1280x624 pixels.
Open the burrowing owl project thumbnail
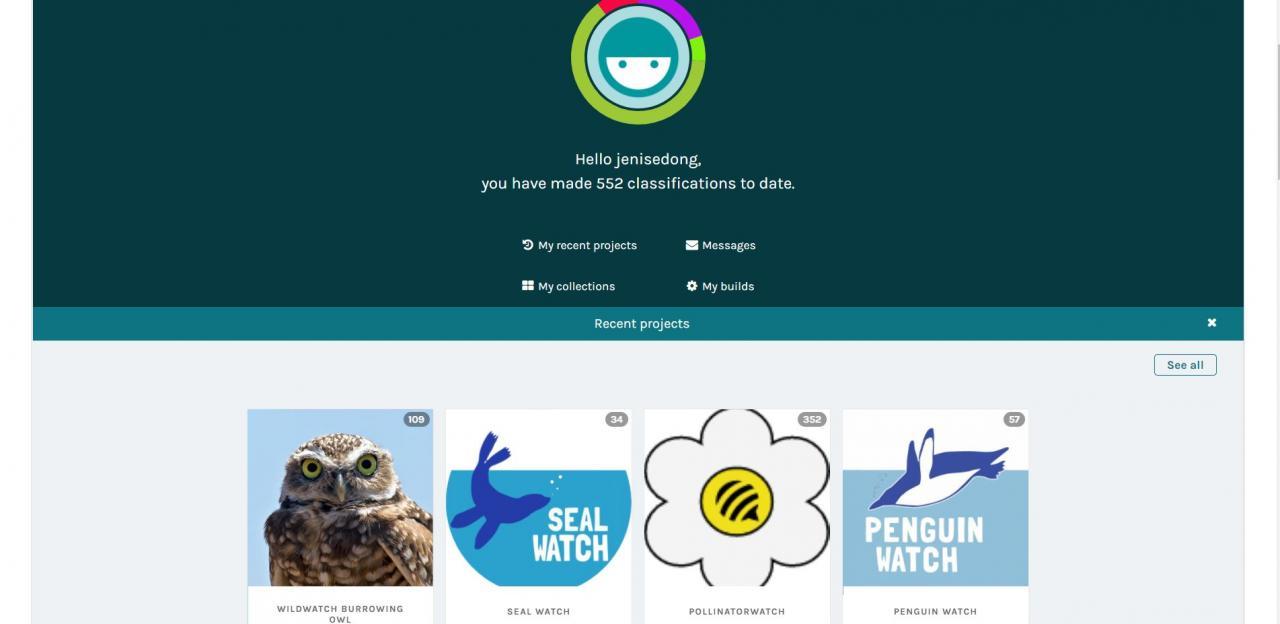(x=340, y=497)
